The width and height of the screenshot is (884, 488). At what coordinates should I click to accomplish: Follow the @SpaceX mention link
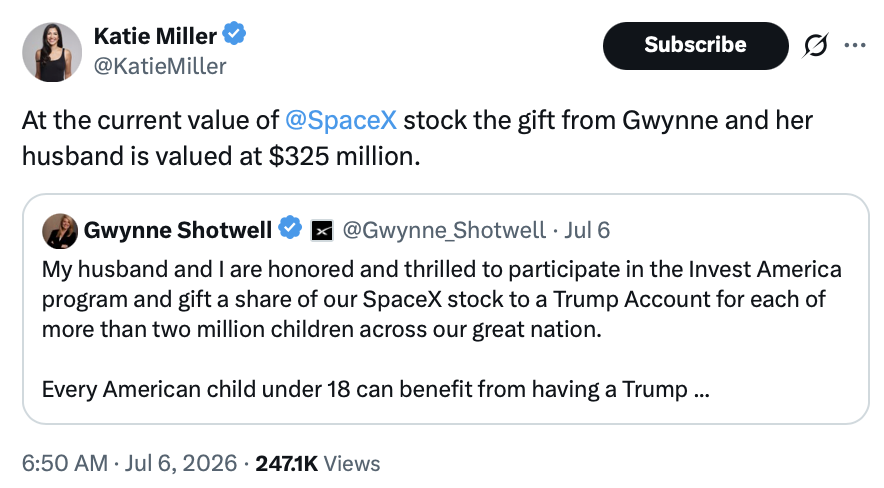[x=341, y=120]
